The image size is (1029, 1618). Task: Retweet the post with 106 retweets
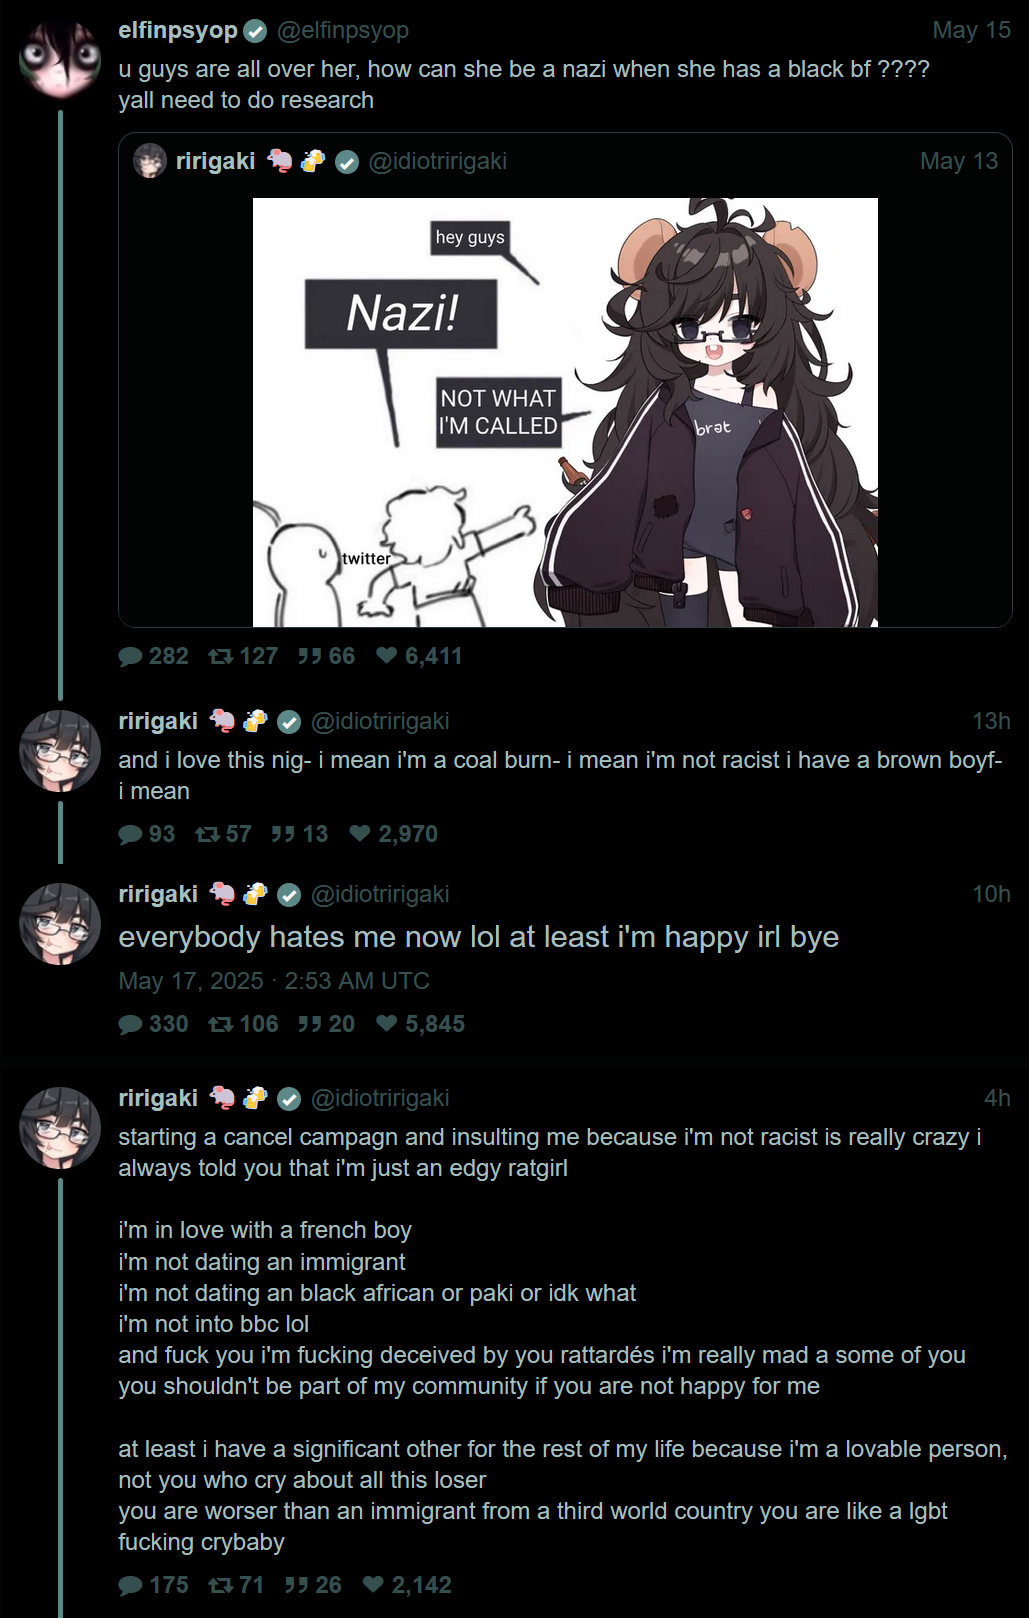(220, 1024)
